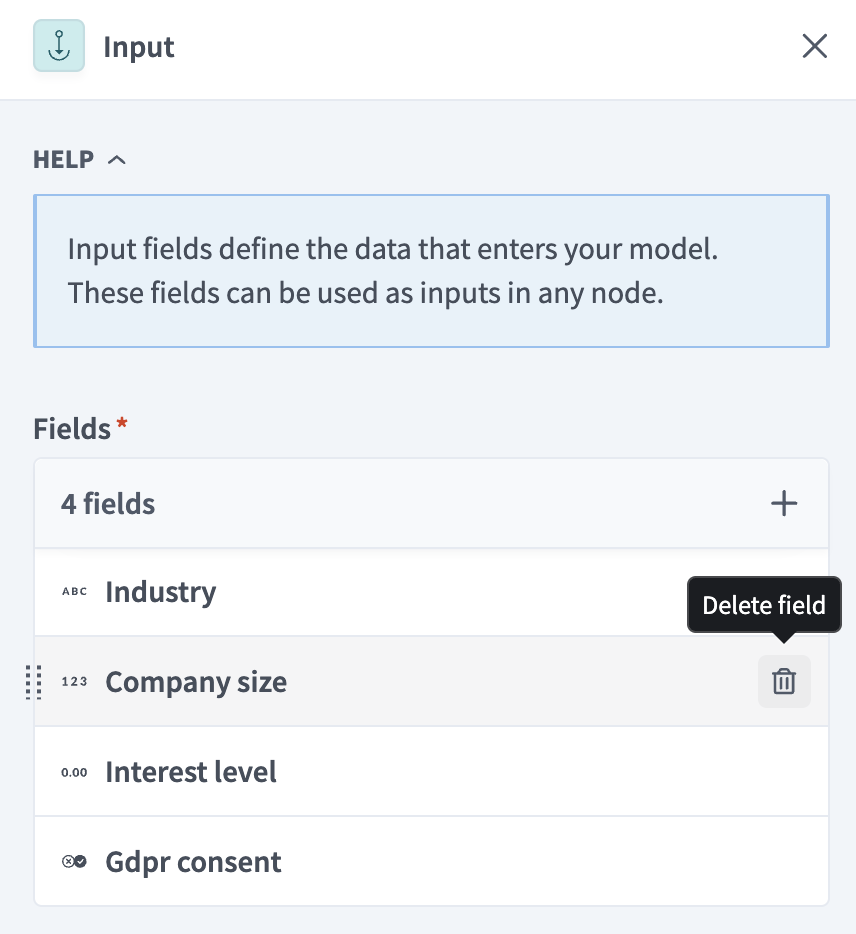Click the anchor Input node icon
Screen dimensions: 856x934
(58, 46)
